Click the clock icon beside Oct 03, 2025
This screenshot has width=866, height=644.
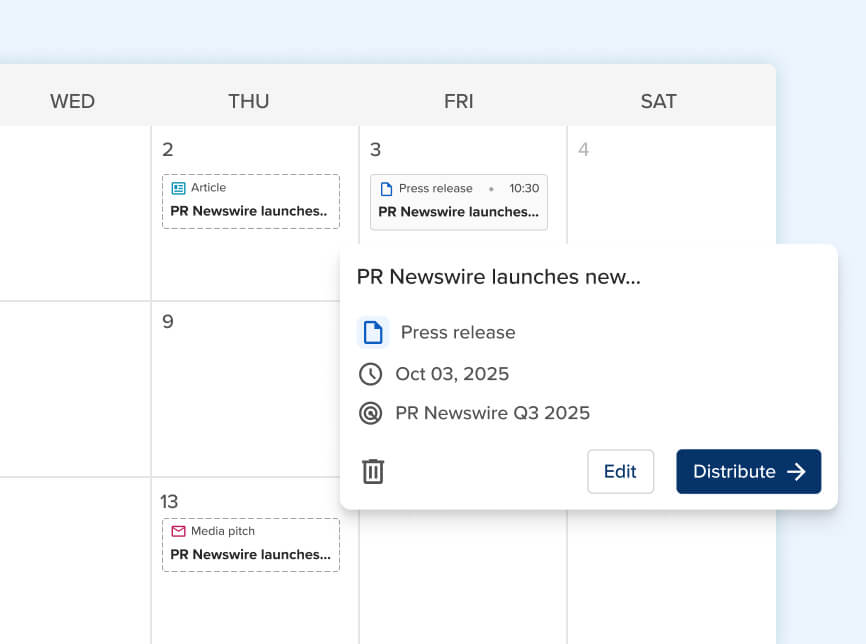pyautogui.click(x=371, y=374)
